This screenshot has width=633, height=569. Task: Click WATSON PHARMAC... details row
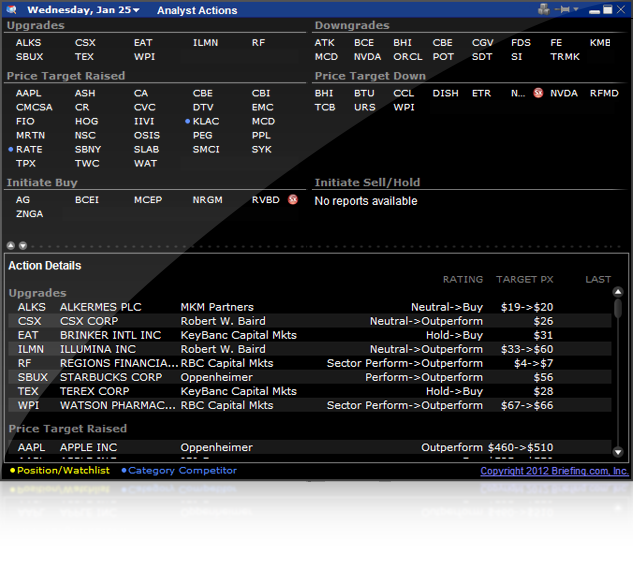tap(310, 405)
